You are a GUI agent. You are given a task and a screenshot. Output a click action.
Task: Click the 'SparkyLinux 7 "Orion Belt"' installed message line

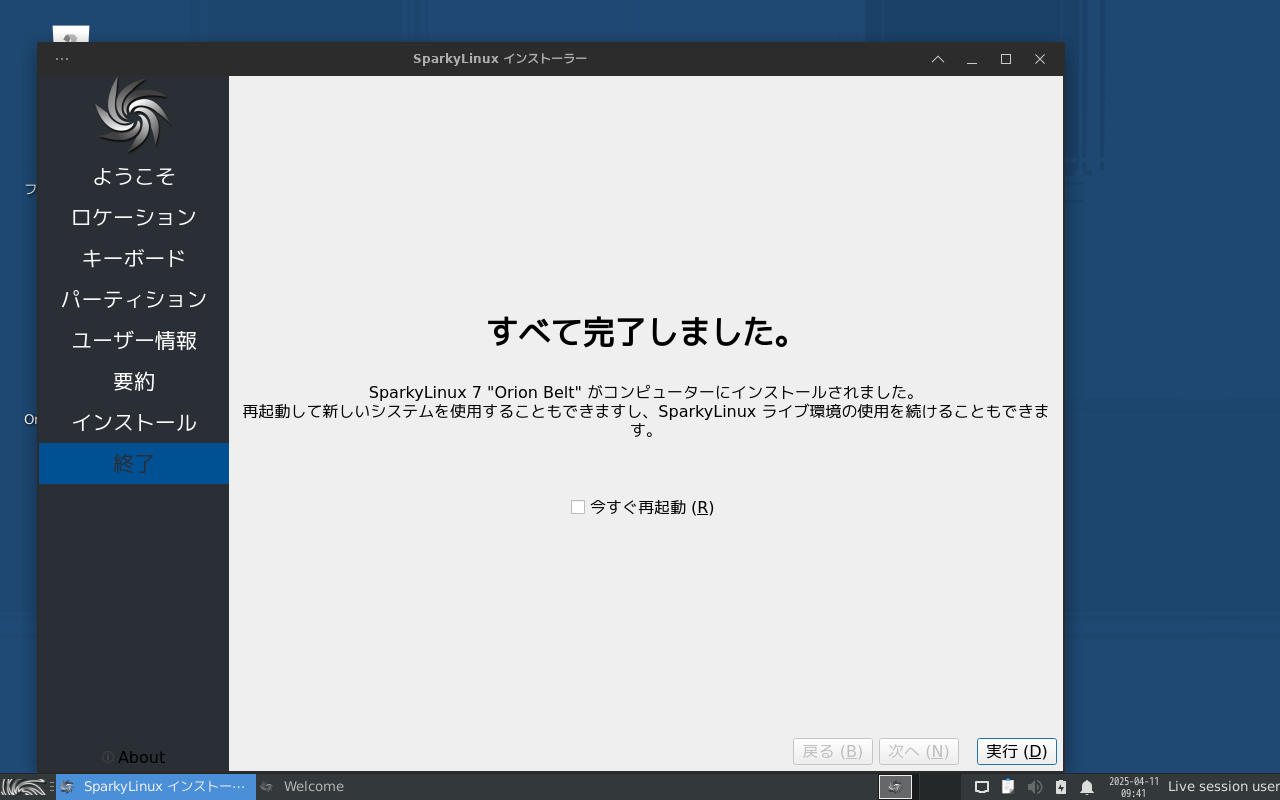(x=643, y=392)
